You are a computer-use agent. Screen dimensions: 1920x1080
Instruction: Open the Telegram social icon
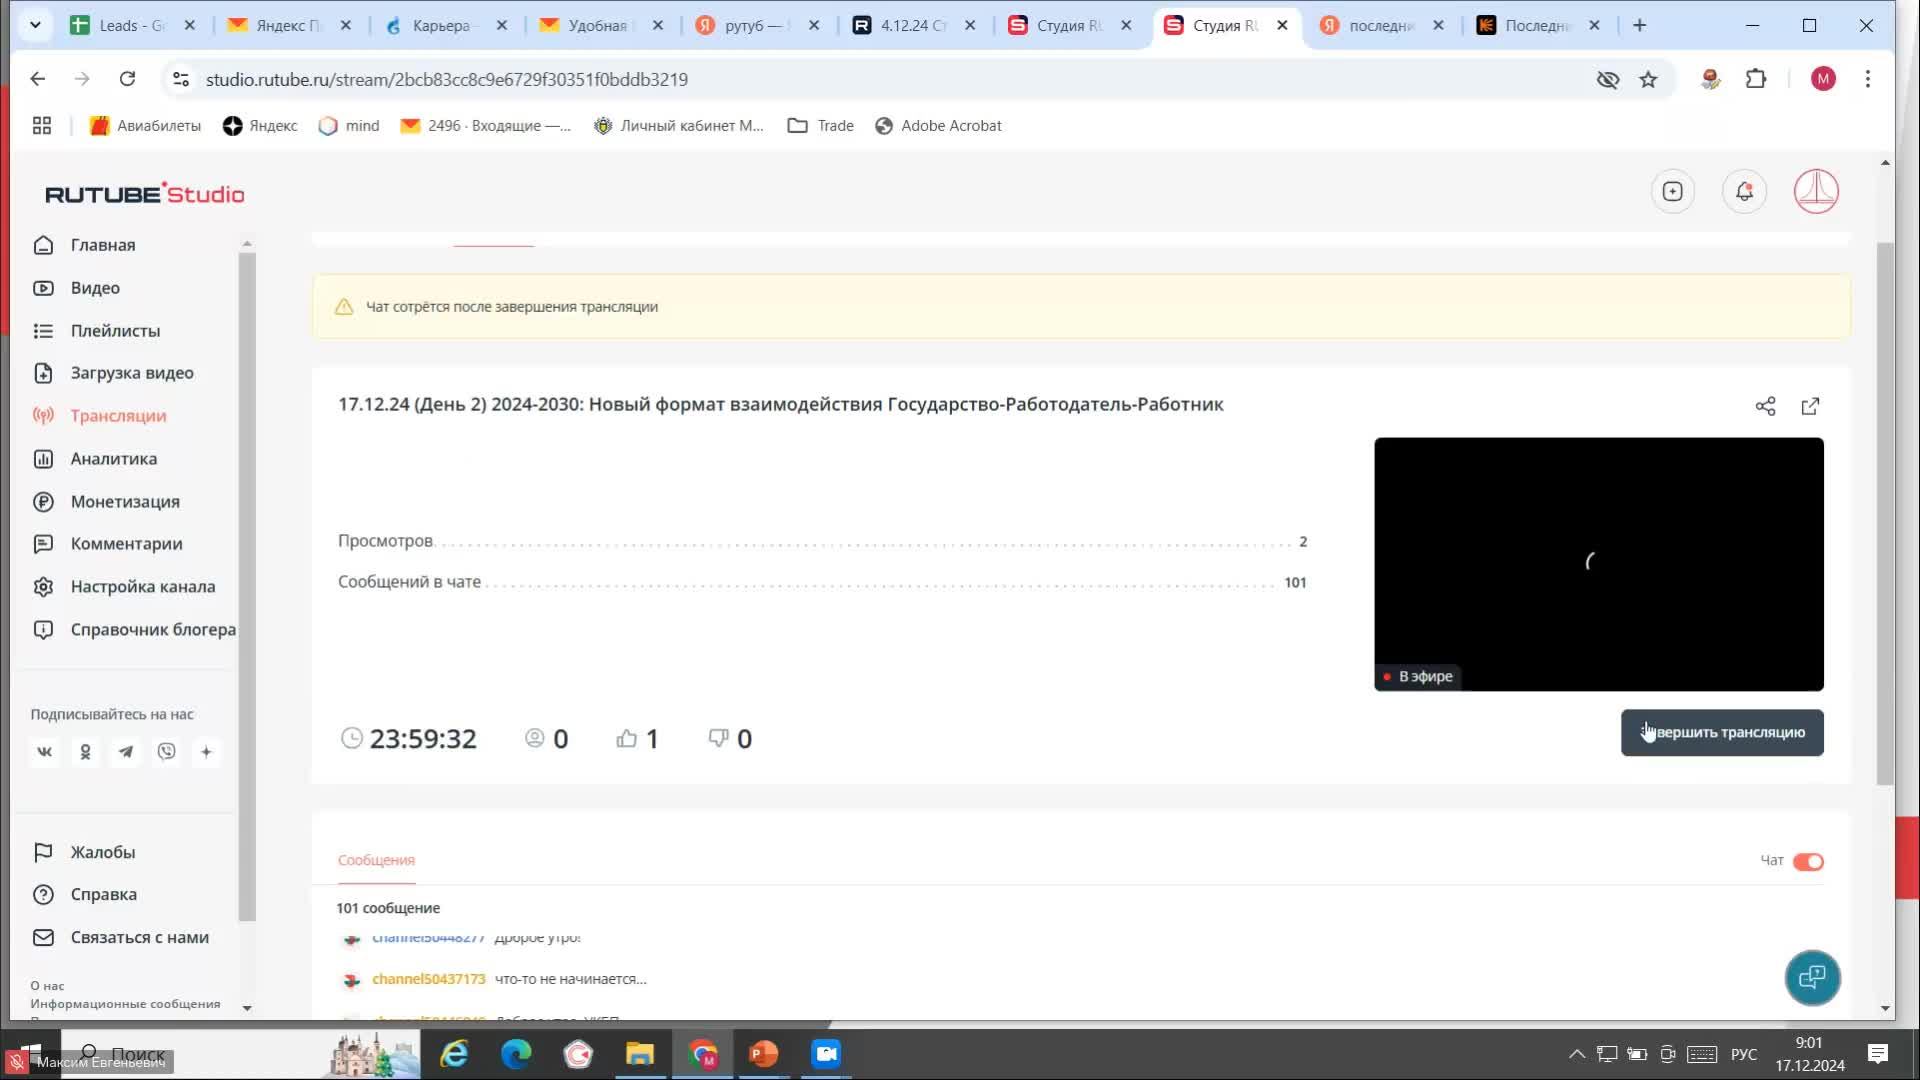pos(125,751)
